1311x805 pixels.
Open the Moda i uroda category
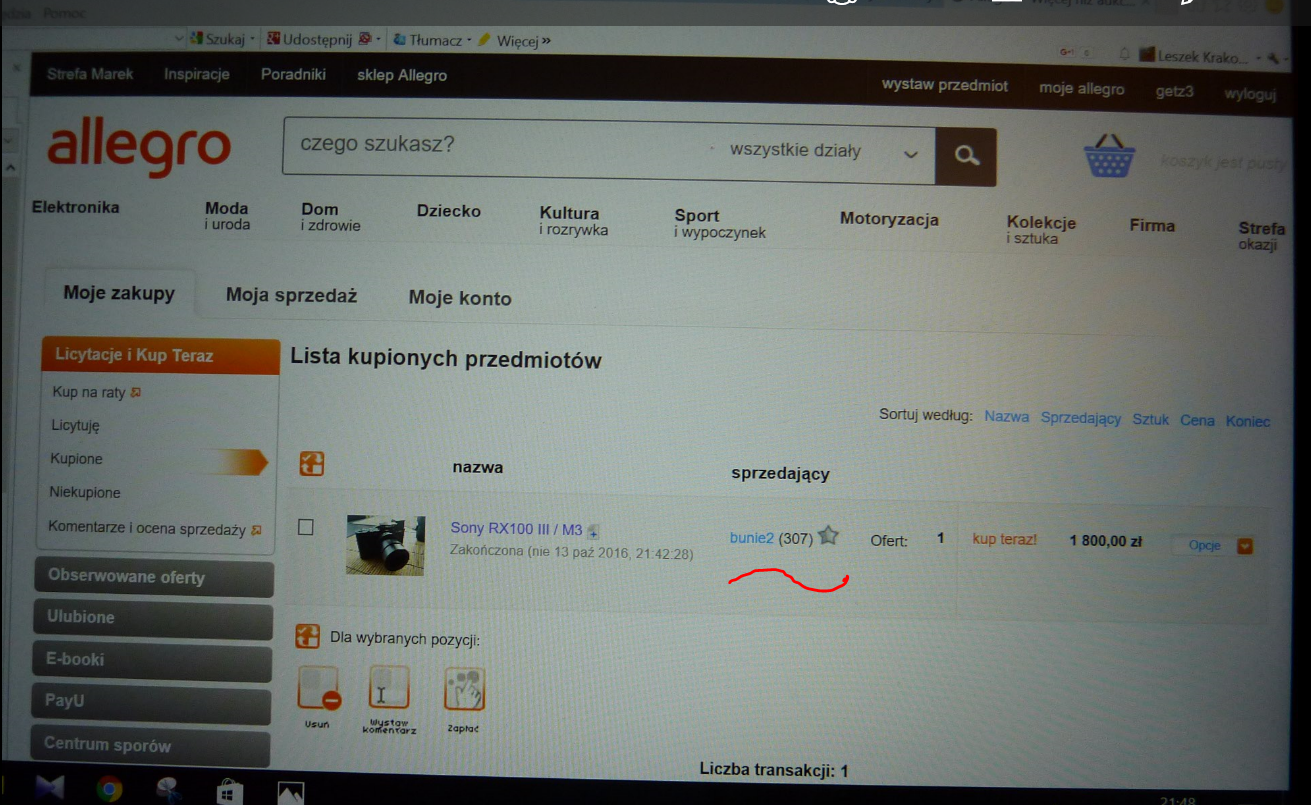click(228, 216)
